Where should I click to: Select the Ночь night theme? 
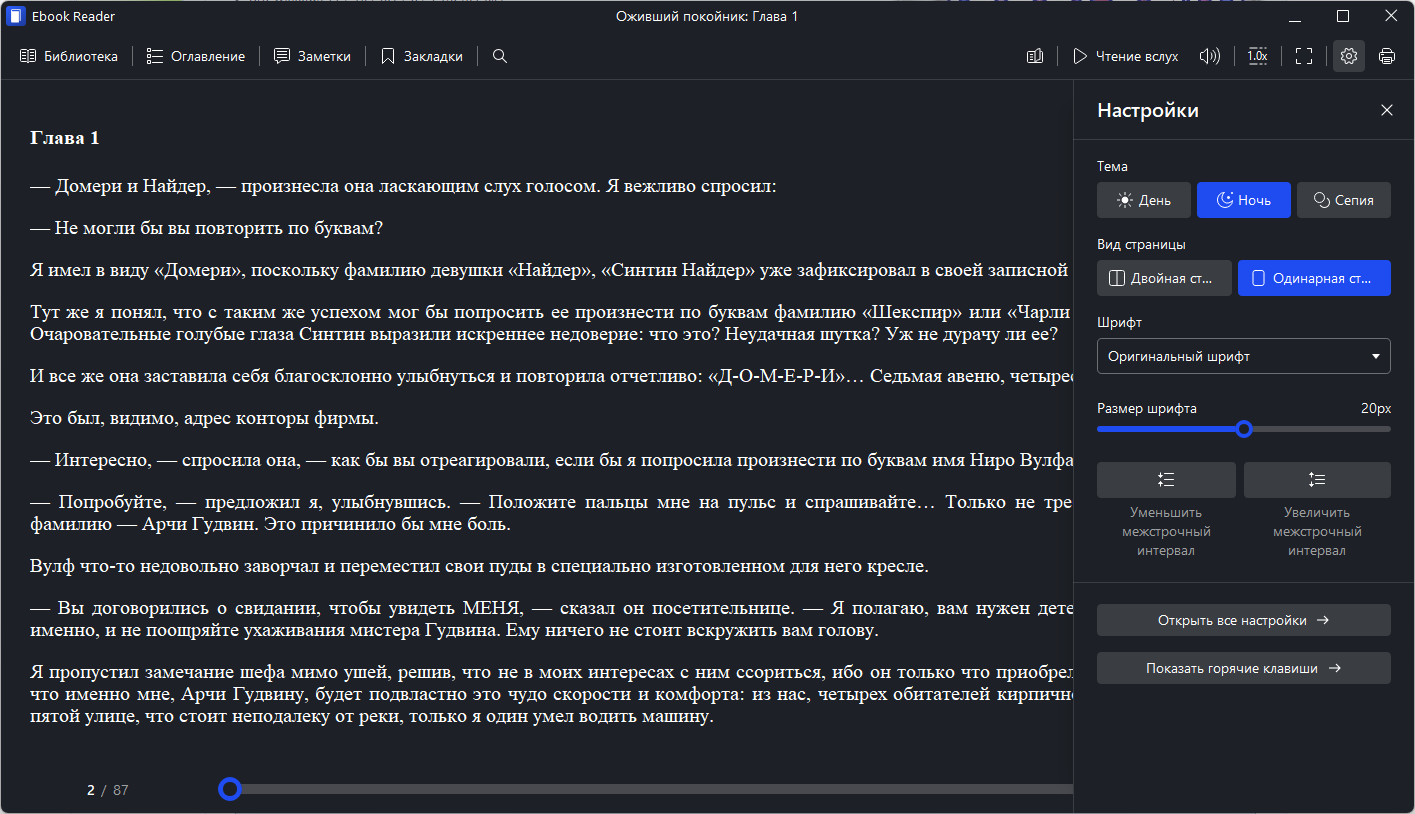[1244, 200]
